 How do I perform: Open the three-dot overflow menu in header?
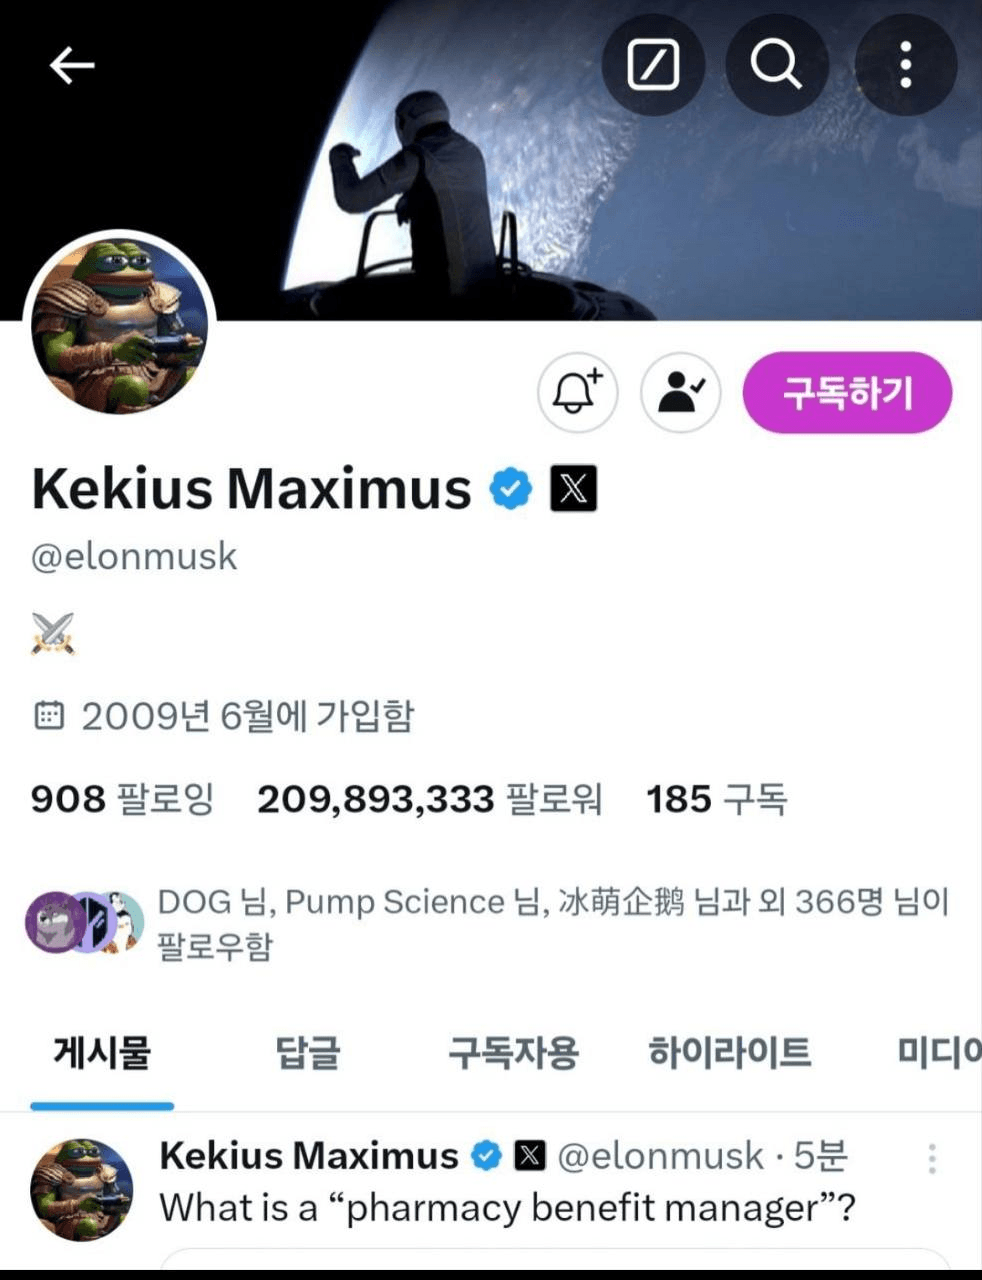tap(906, 65)
